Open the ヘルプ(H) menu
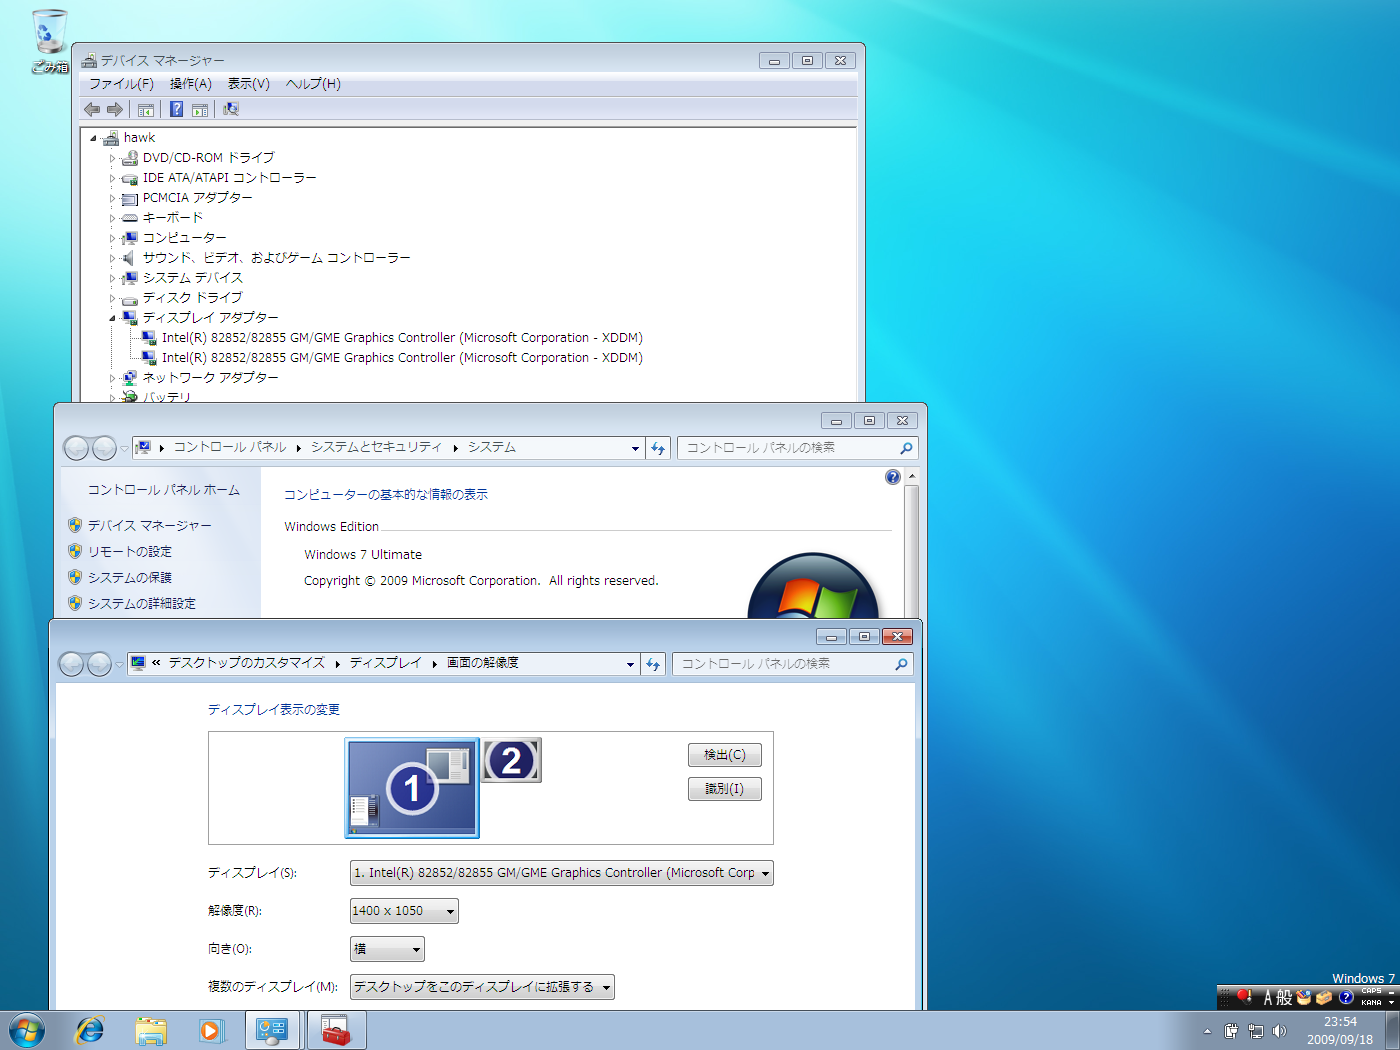 pyautogui.click(x=313, y=84)
